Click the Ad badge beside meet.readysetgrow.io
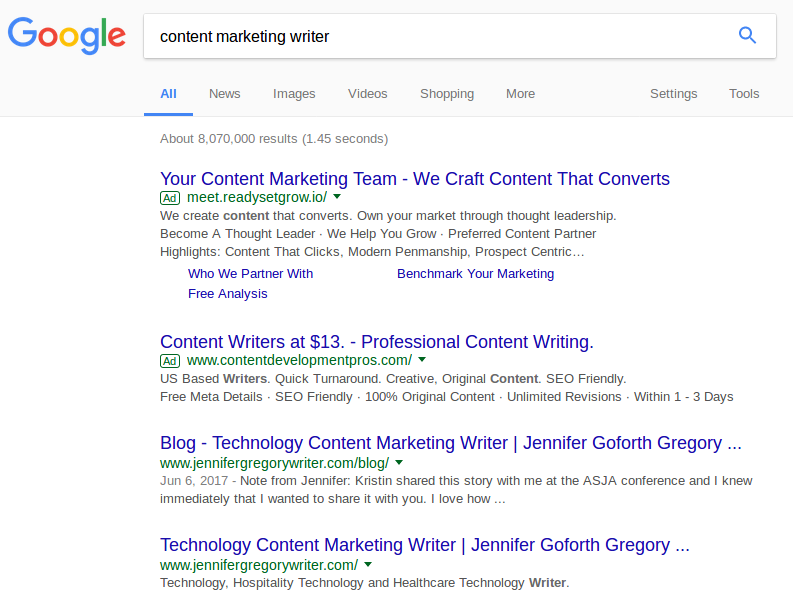 tap(170, 198)
